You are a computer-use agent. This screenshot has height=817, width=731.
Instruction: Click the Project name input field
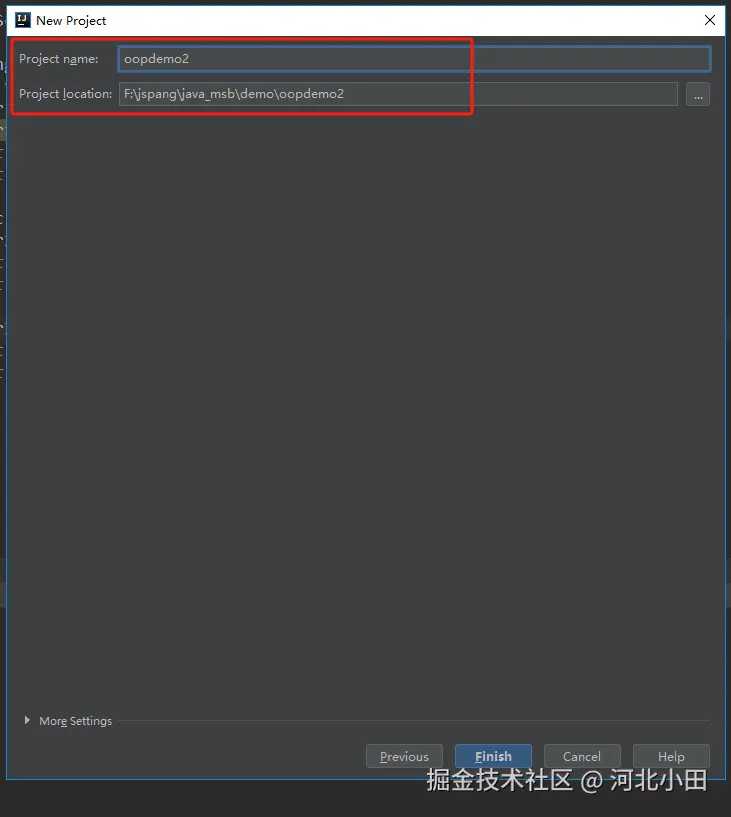coord(414,59)
